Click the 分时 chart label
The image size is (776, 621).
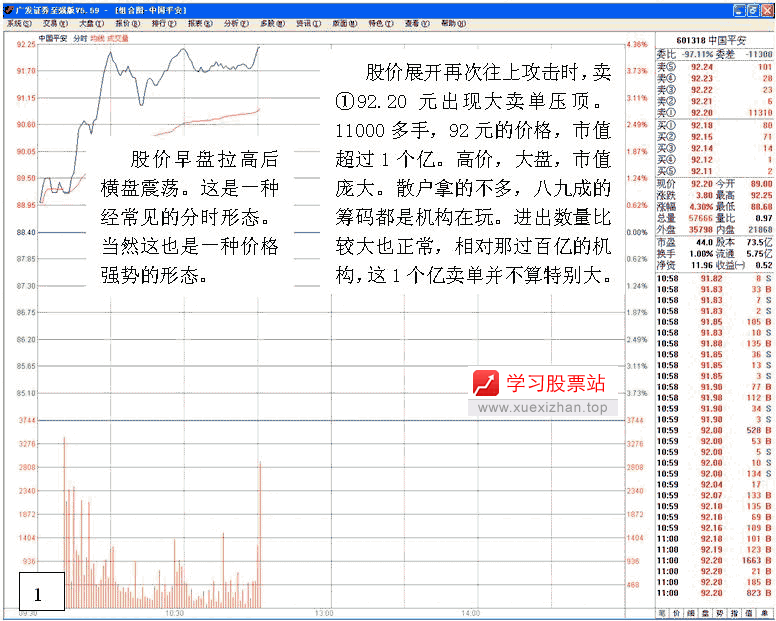pos(80,38)
